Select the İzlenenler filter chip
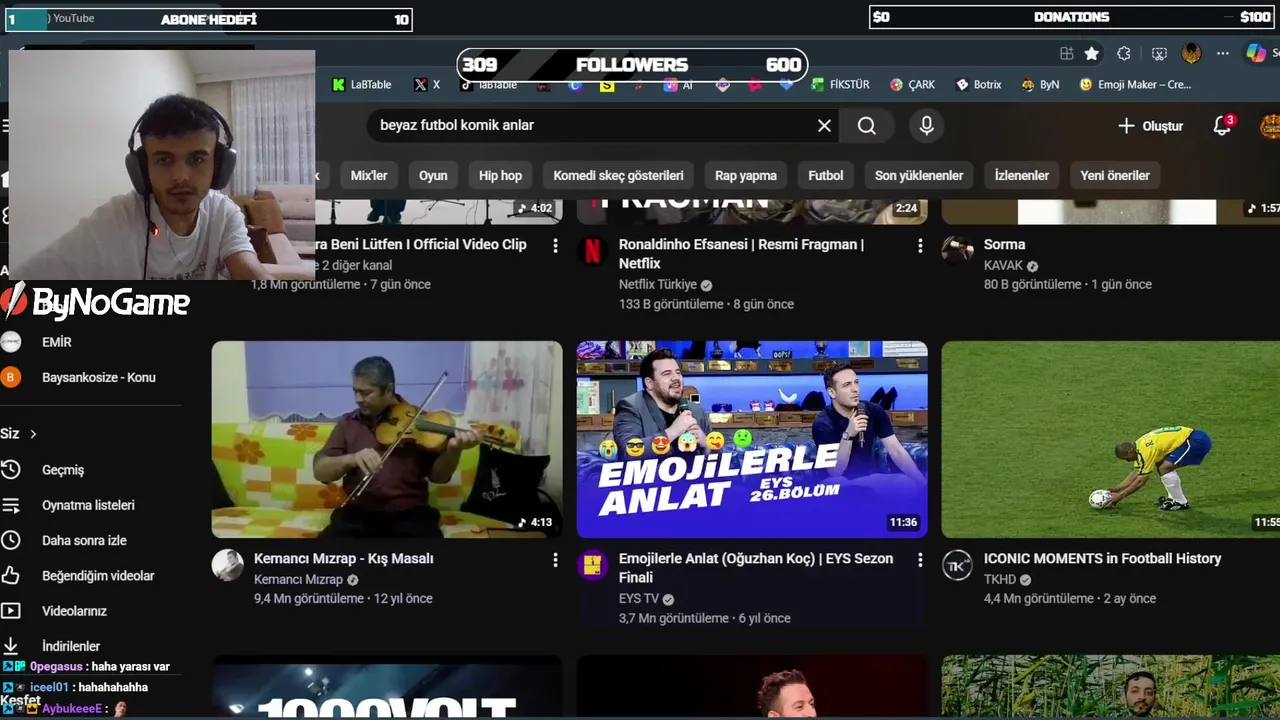This screenshot has width=1280, height=720. click(1022, 175)
